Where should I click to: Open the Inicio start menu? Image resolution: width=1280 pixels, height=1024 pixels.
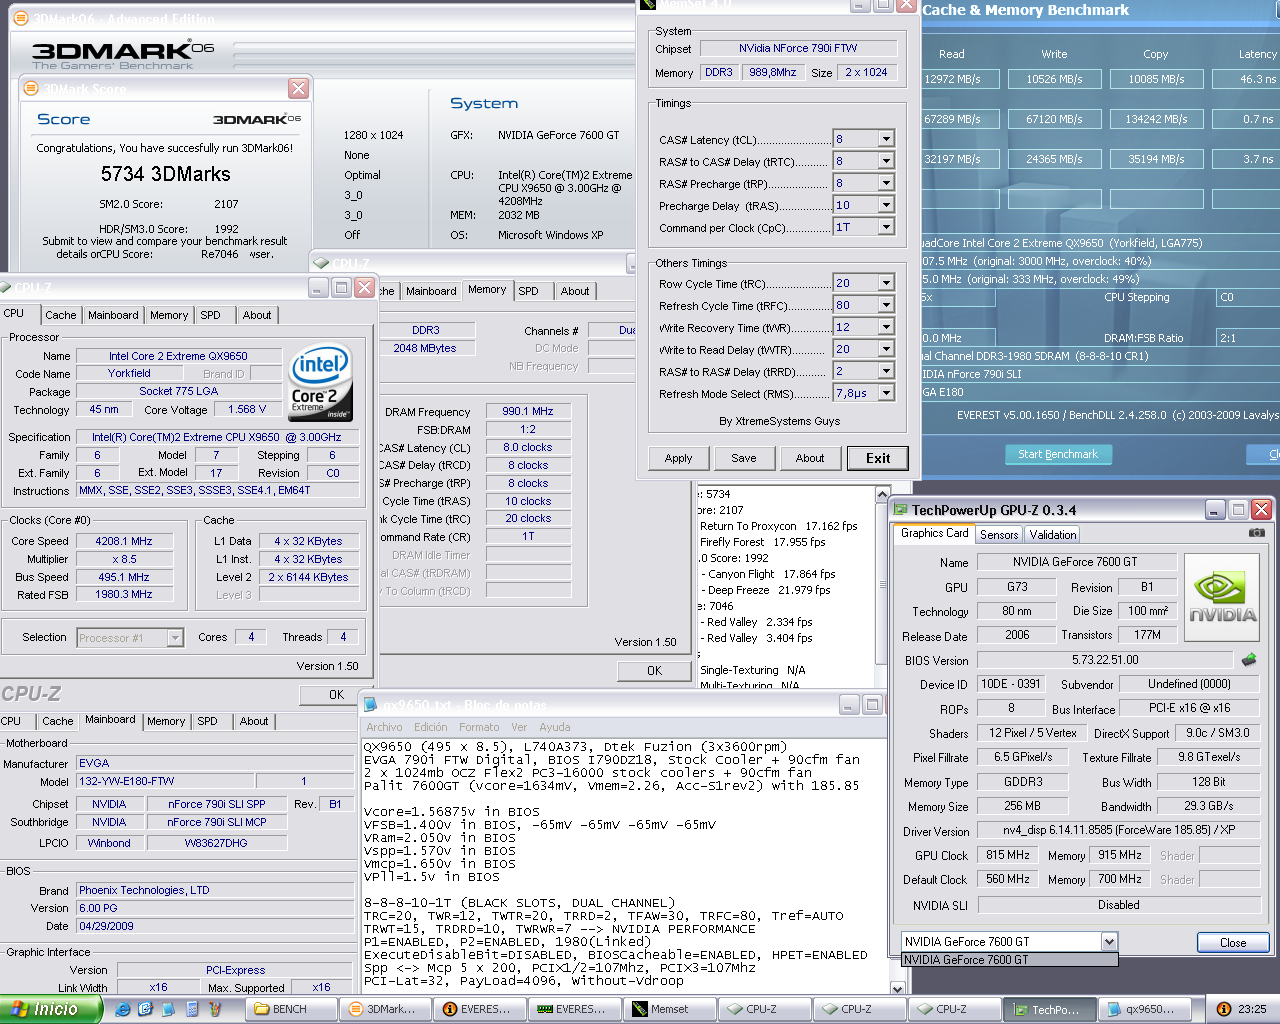(x=50, y=1009)
